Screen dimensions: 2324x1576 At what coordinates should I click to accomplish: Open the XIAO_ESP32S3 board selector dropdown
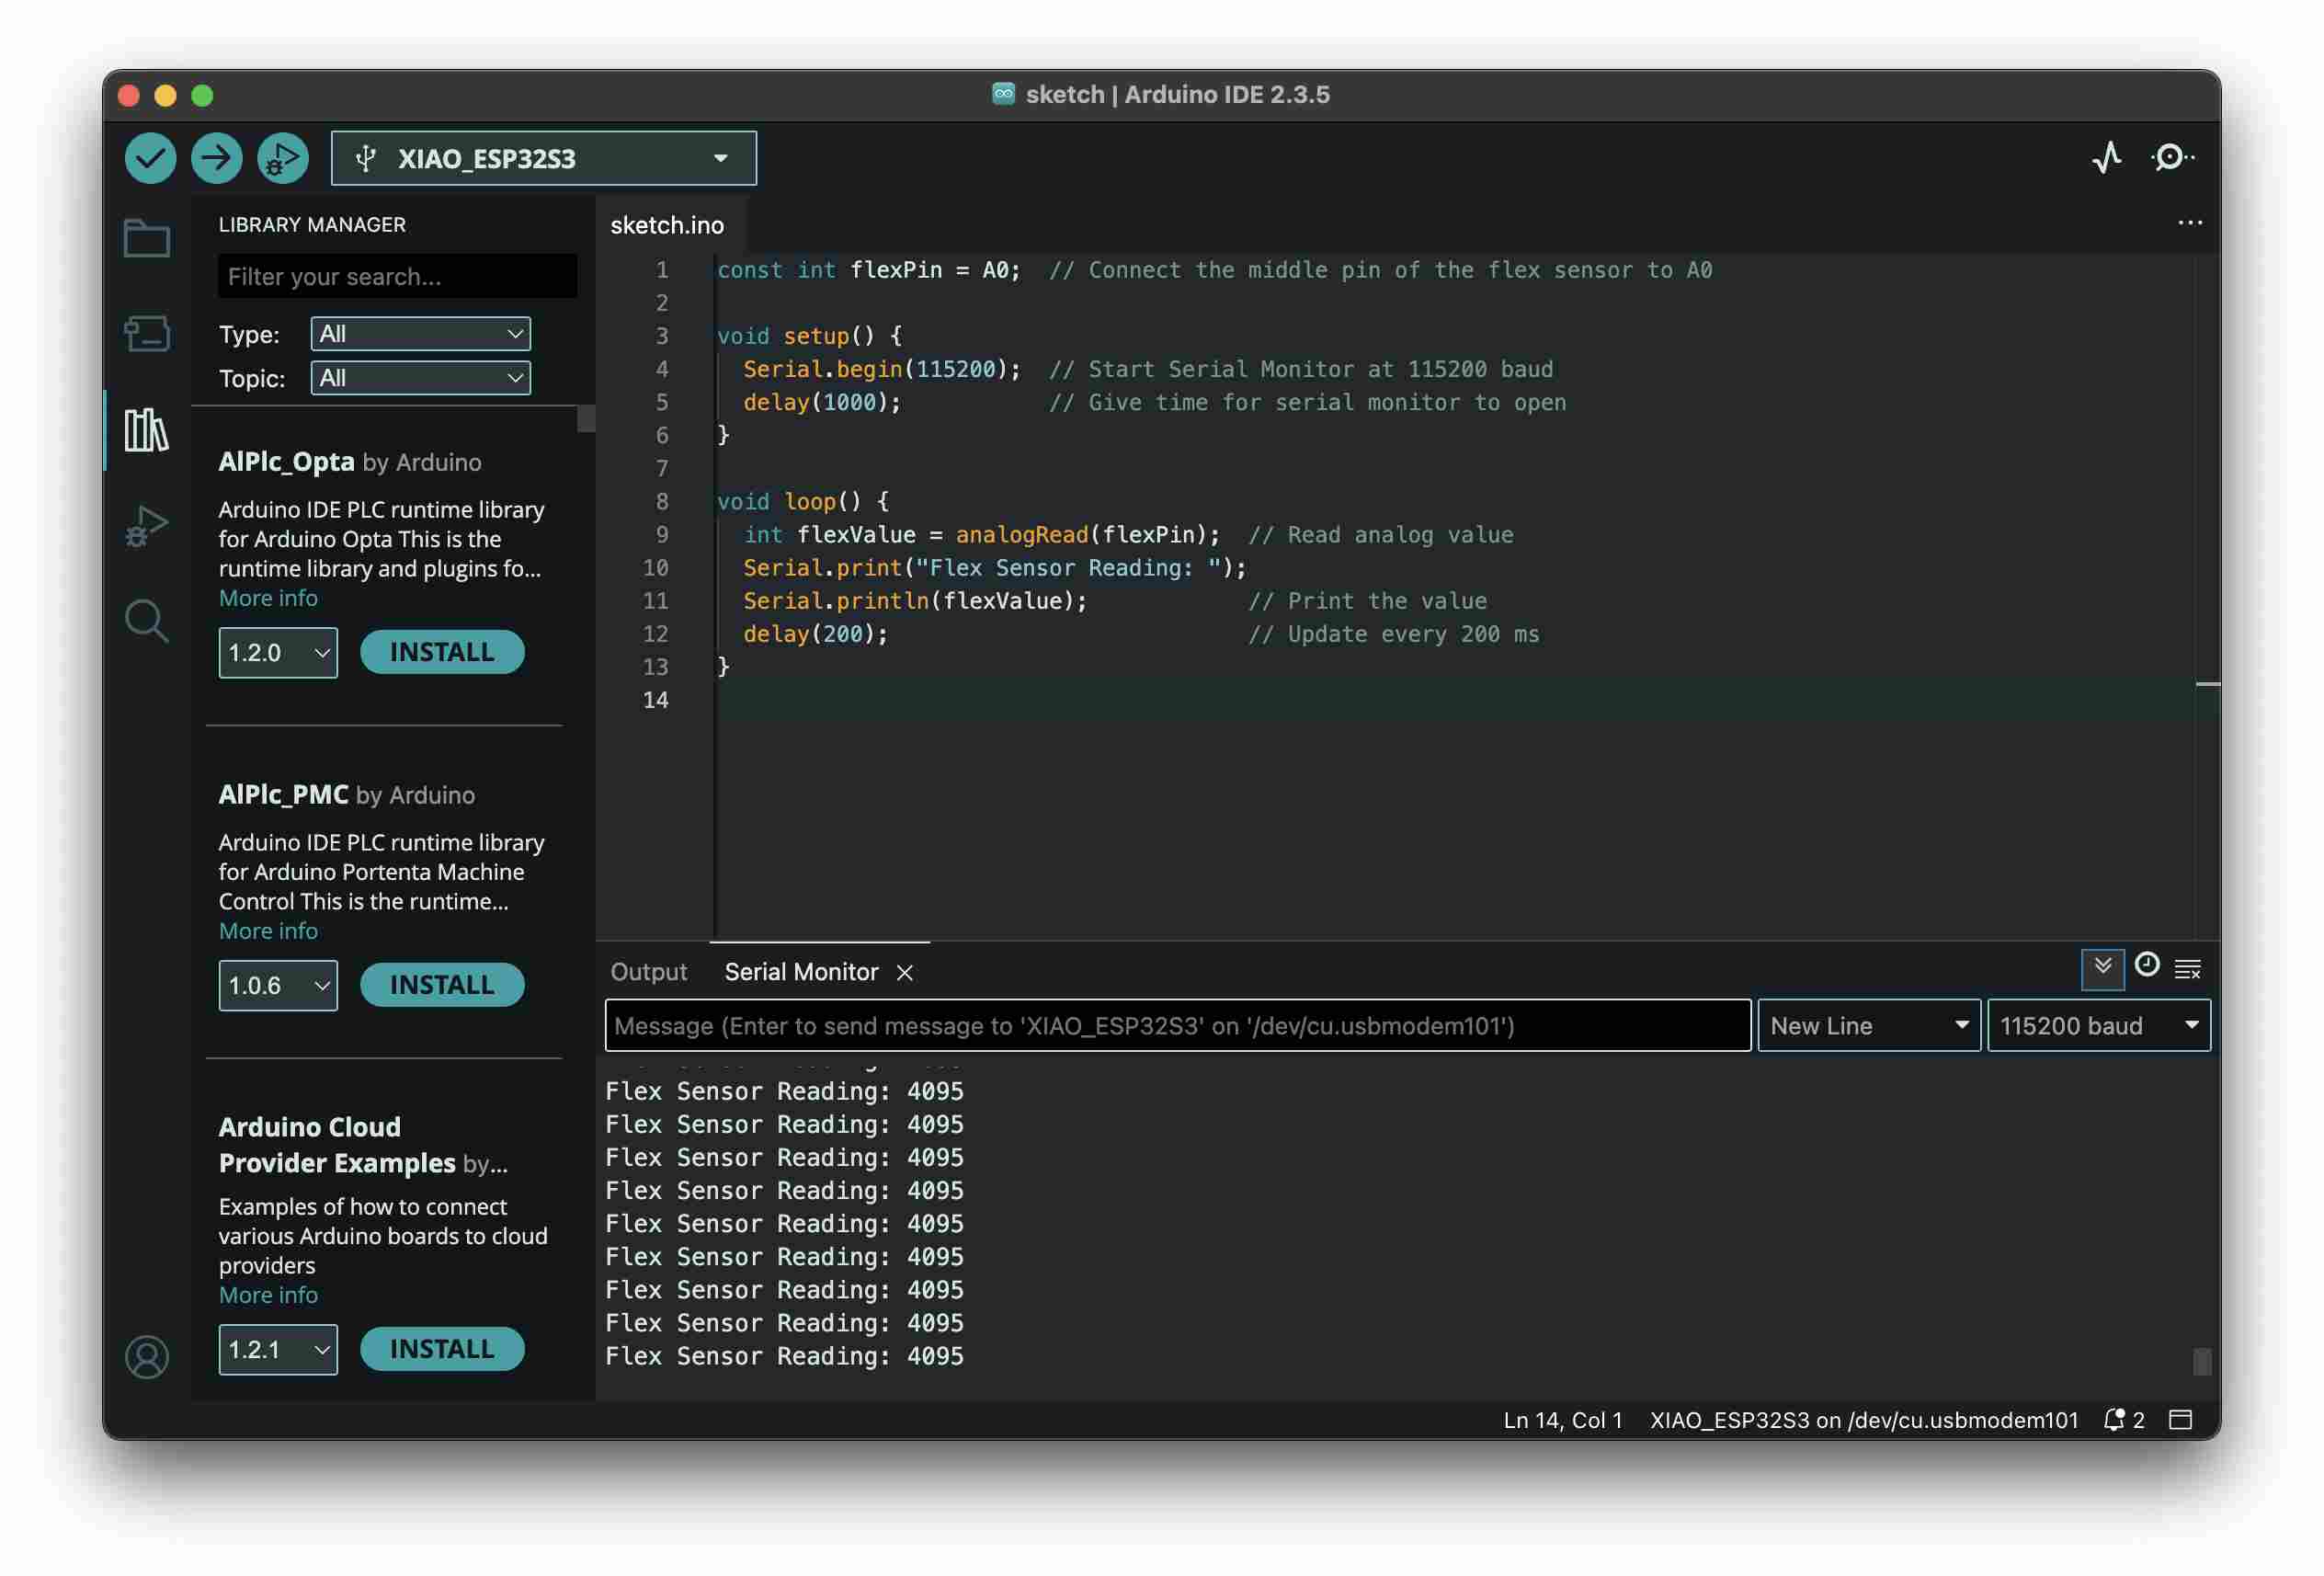(x=543, y=158)
